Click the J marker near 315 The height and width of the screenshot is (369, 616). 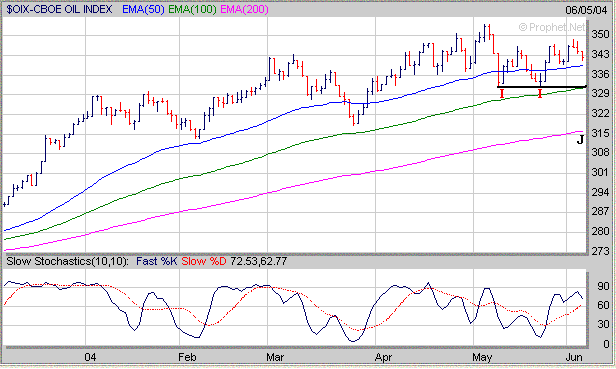click(x=580, y=140)
